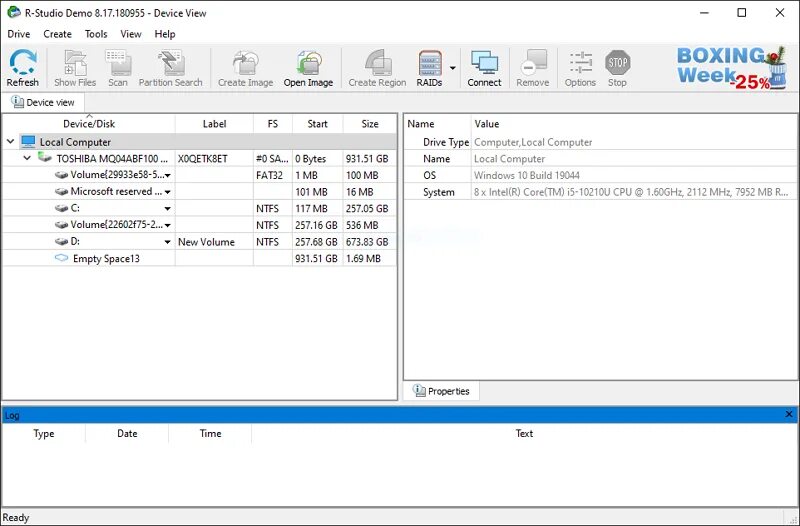Click the '257.05 GB' size cell
The height and width of the screenshot is (526, 800).
pyautogui.click(x=367, y=209)
